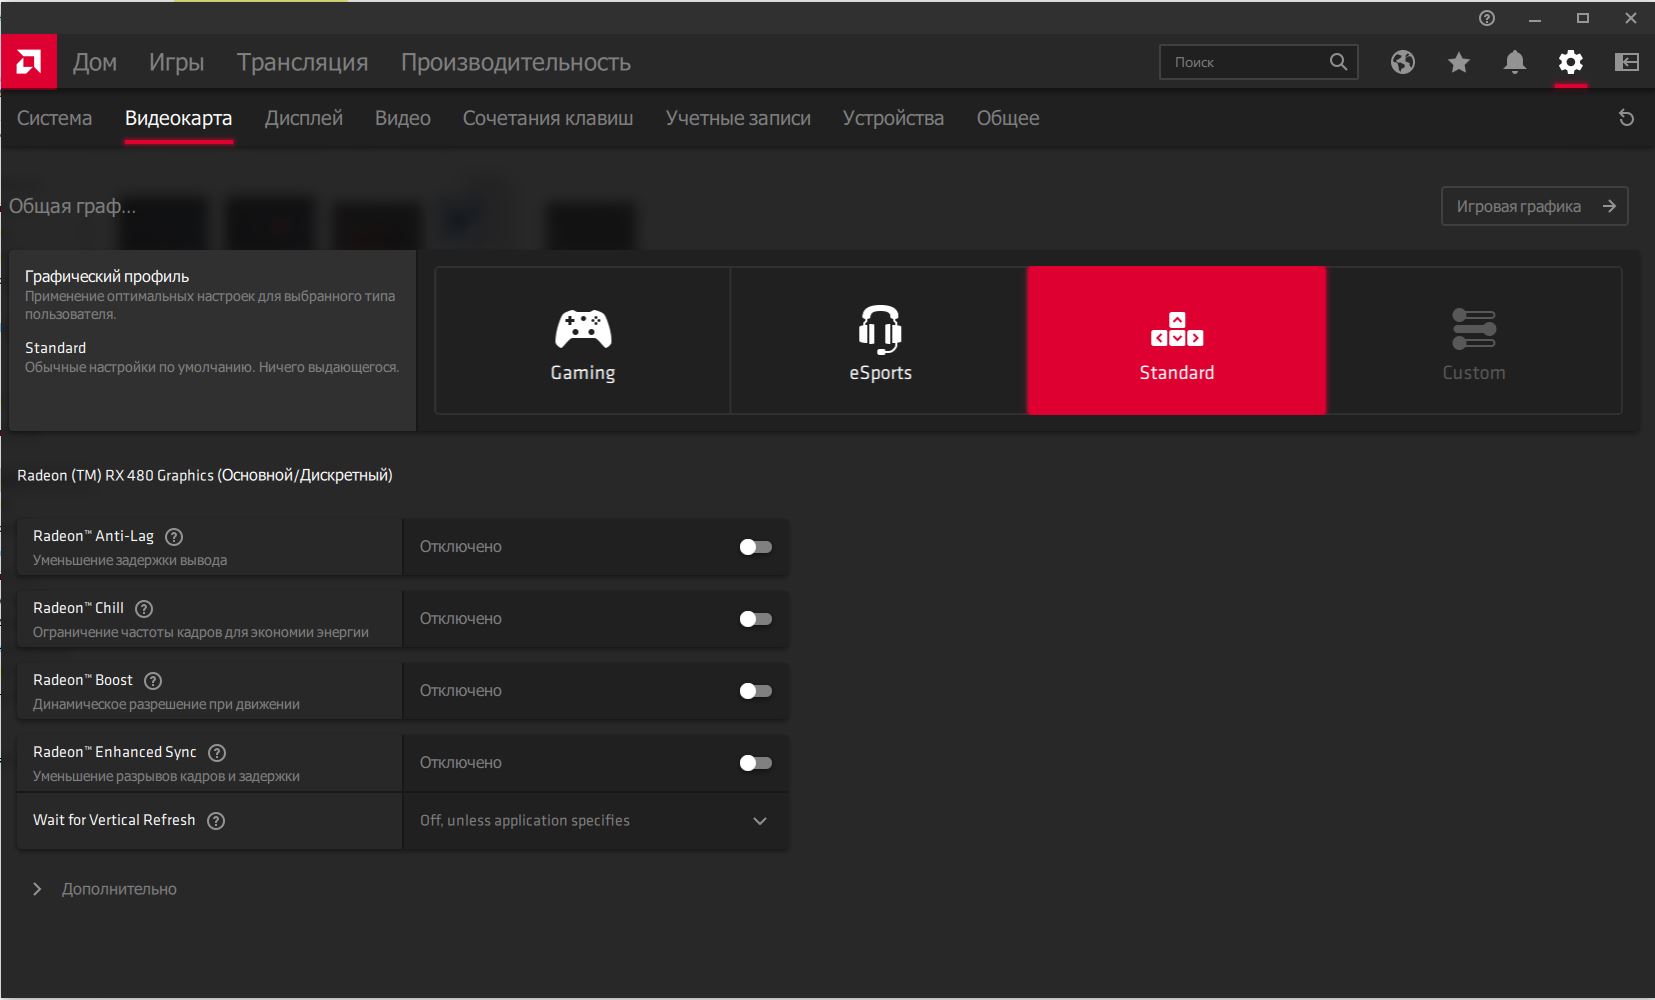The width and height of the screenshot is (1655, 1000).
Task: Switch to Сочетания клавиш subtab
Action: click(548, 118)
